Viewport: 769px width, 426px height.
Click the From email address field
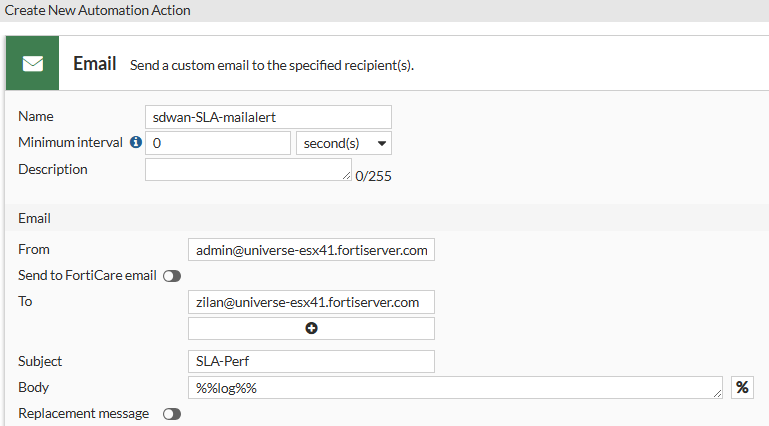(x=311, y=250)
